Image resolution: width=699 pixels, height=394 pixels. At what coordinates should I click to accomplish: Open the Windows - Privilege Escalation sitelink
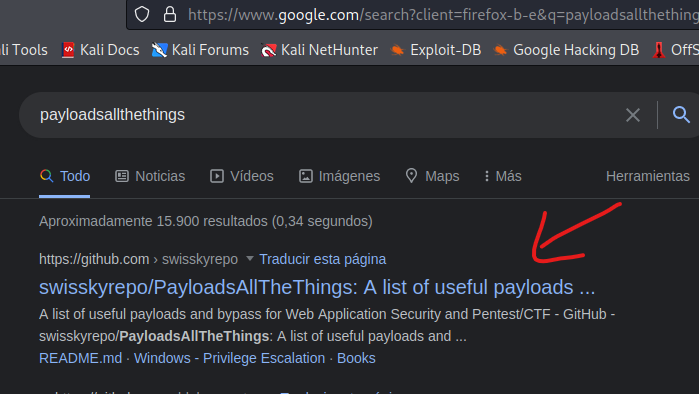tap(230, 358)
